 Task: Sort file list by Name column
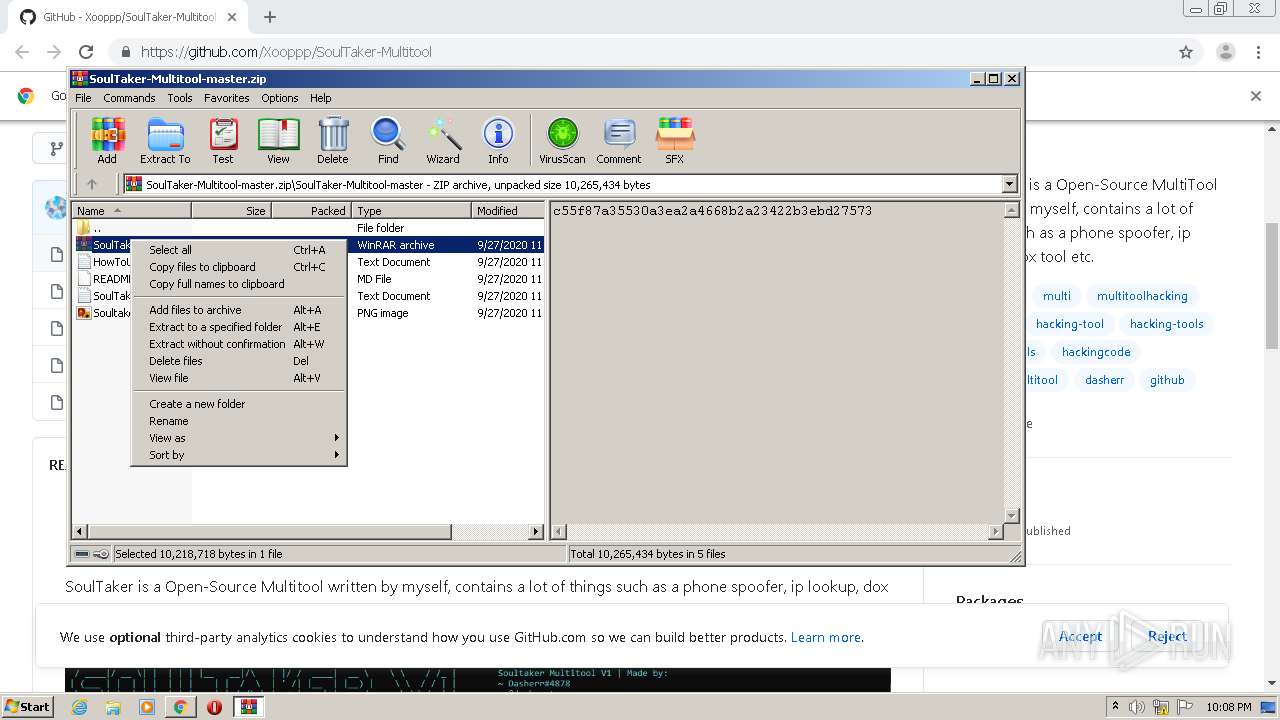pyautogui.click(x=131, y=211)
